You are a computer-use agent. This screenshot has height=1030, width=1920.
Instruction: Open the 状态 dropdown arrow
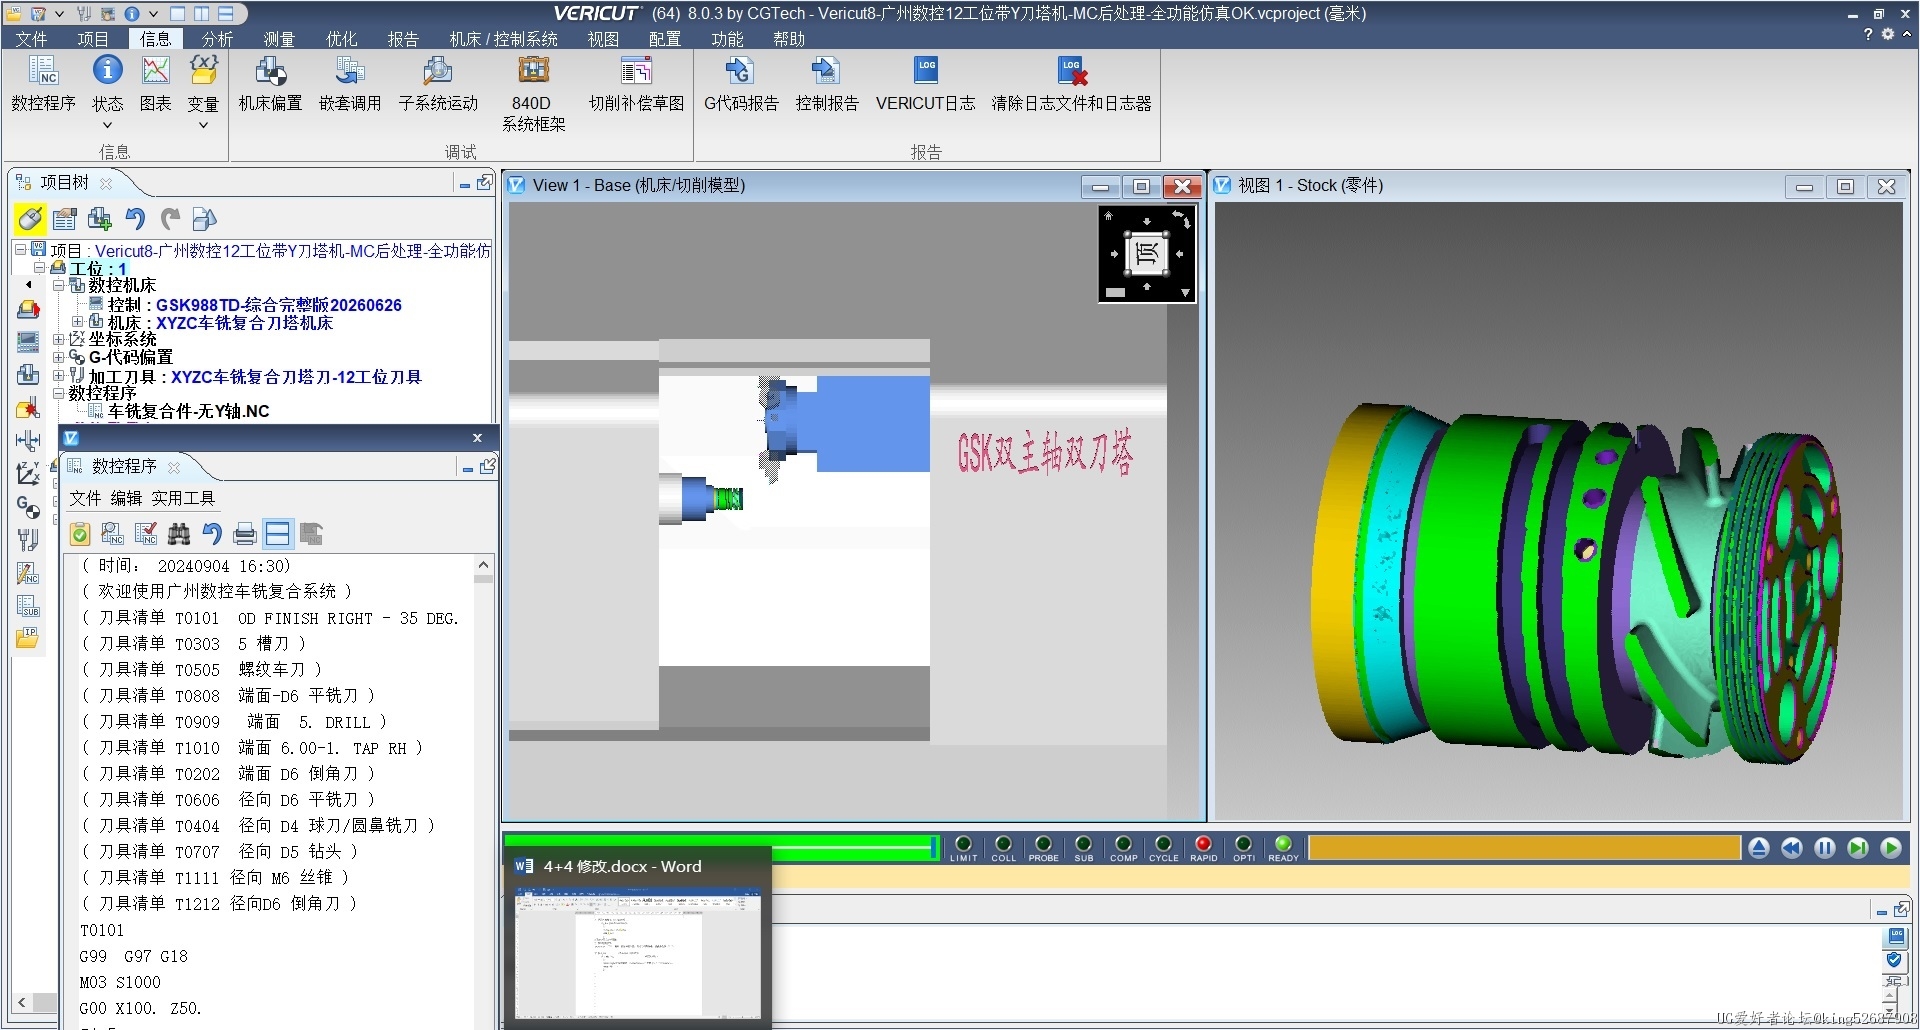[x=107, y=125]
